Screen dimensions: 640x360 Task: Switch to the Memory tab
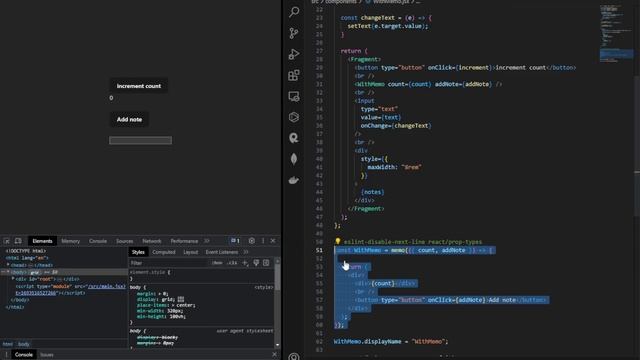click(71, 241)
